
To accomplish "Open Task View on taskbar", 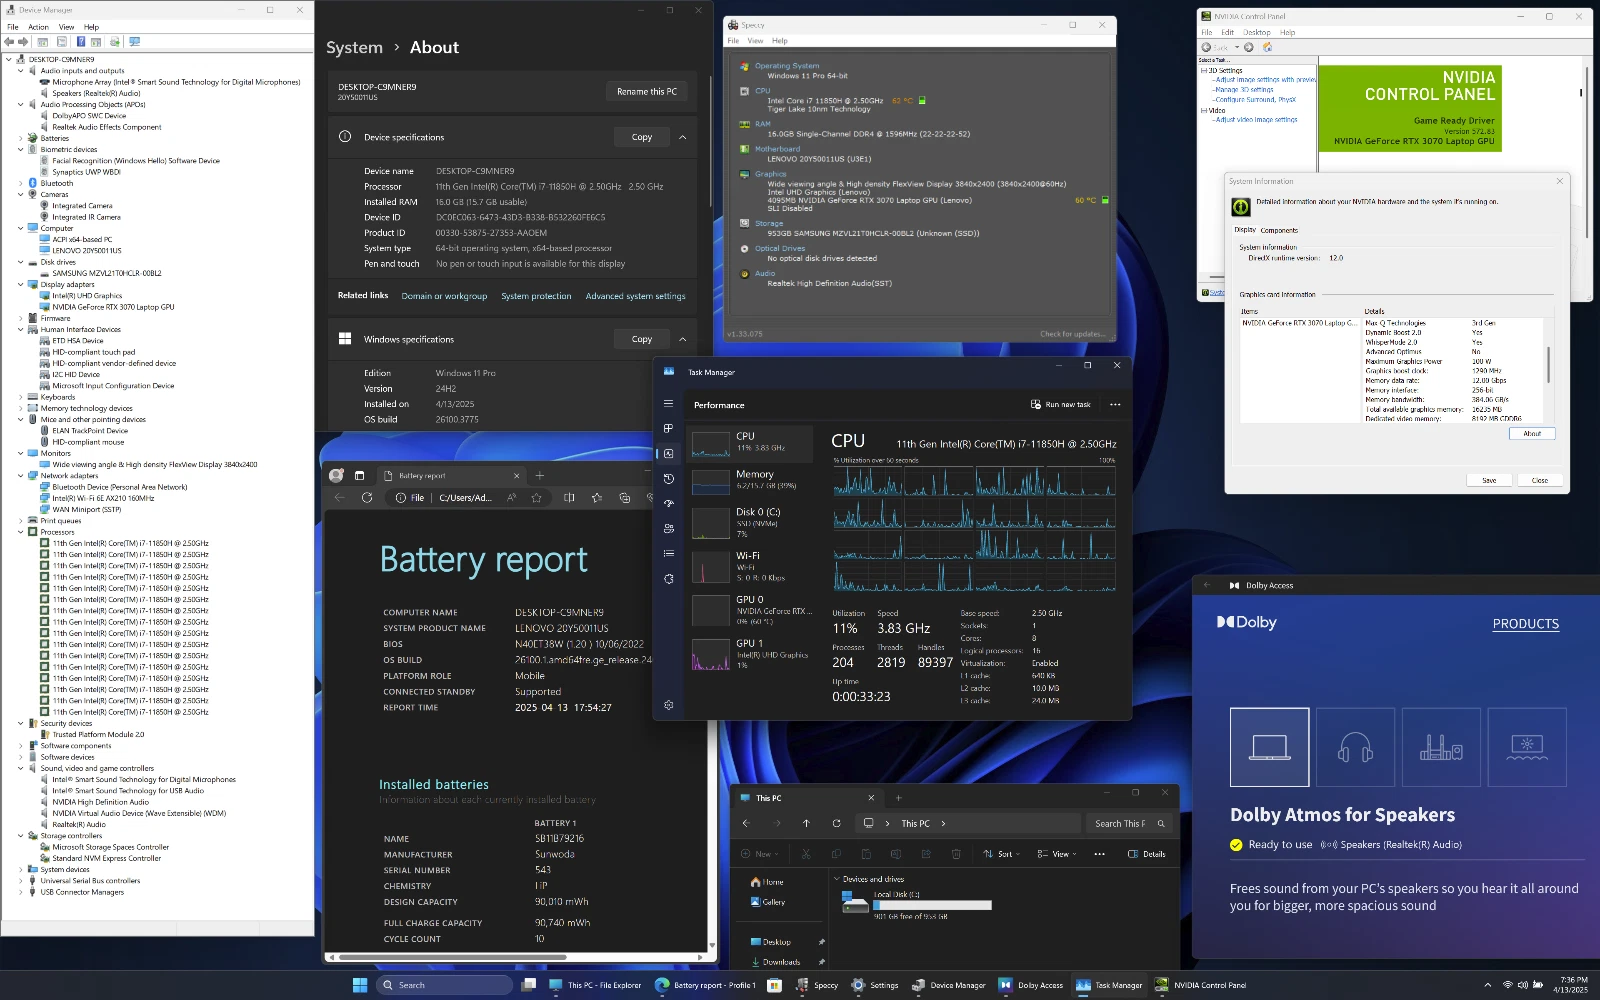I will 529,985.
